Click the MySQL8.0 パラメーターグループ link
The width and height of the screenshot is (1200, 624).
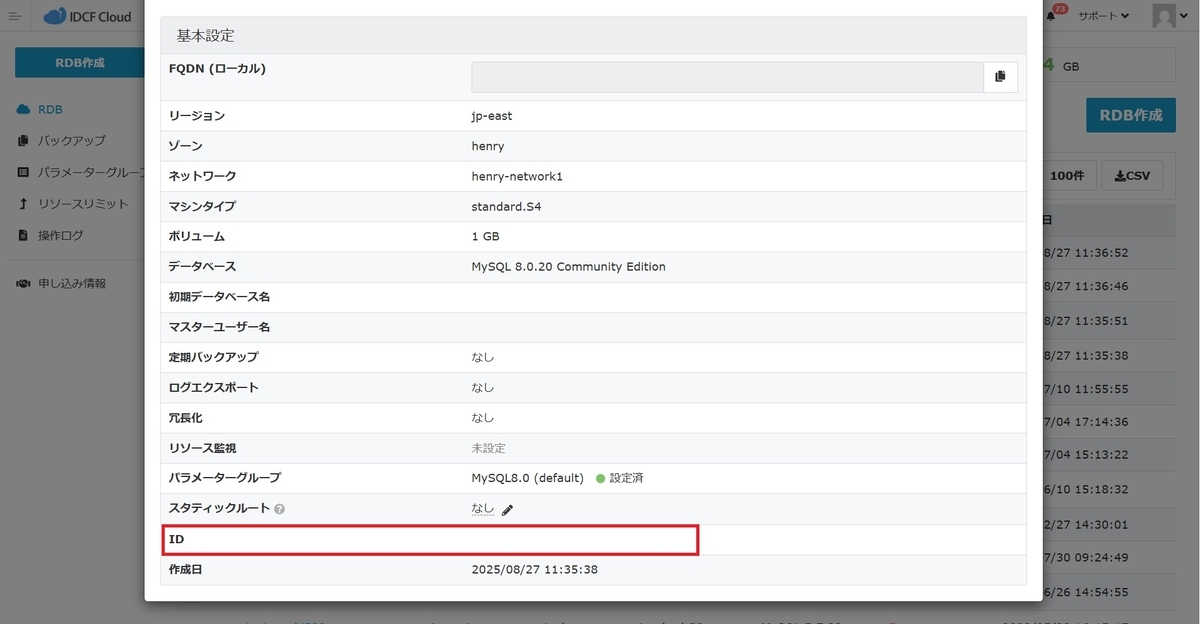[527, 478]
